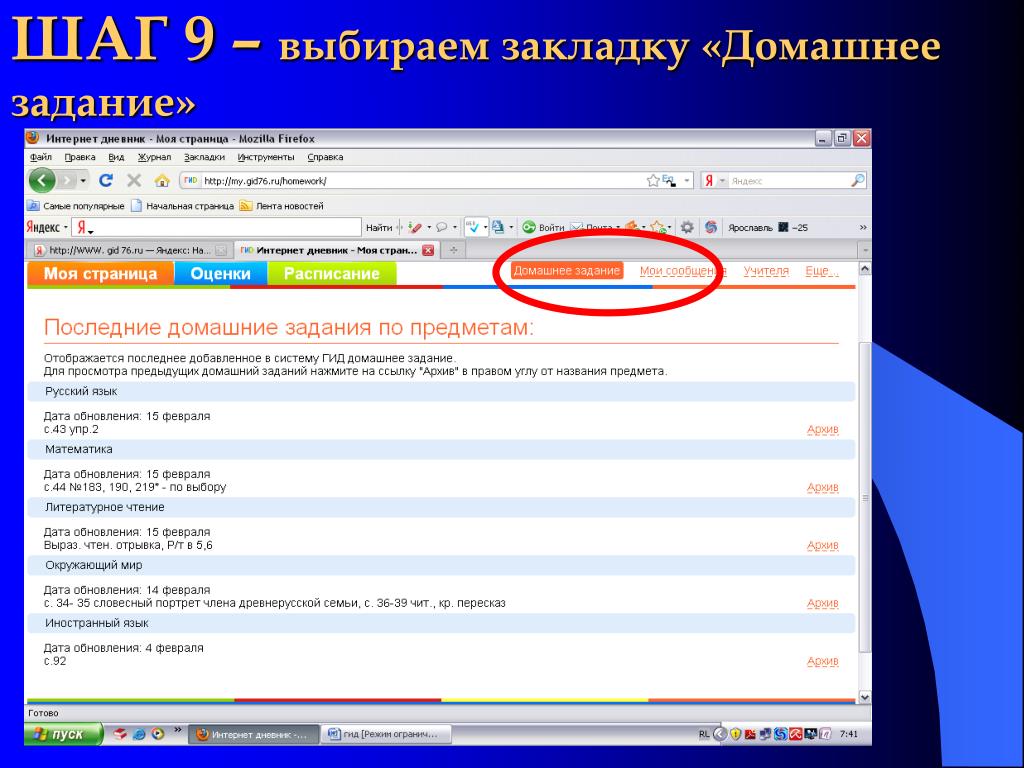The image size is (1024, 768).
Task: Click the Yandex bar favorites star icon
Action: click(658, 227)
